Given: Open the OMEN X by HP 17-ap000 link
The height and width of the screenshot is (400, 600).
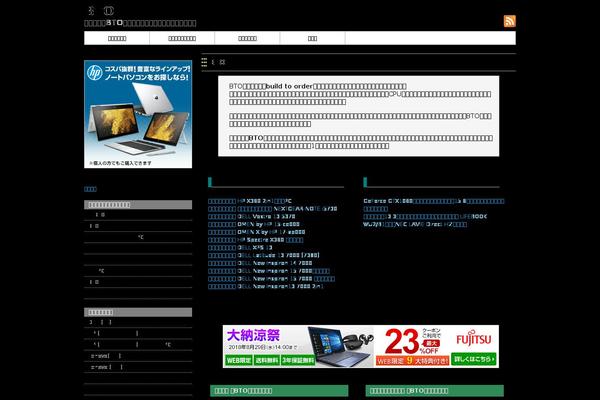Looking at the screenshot, I should [257, 232].
